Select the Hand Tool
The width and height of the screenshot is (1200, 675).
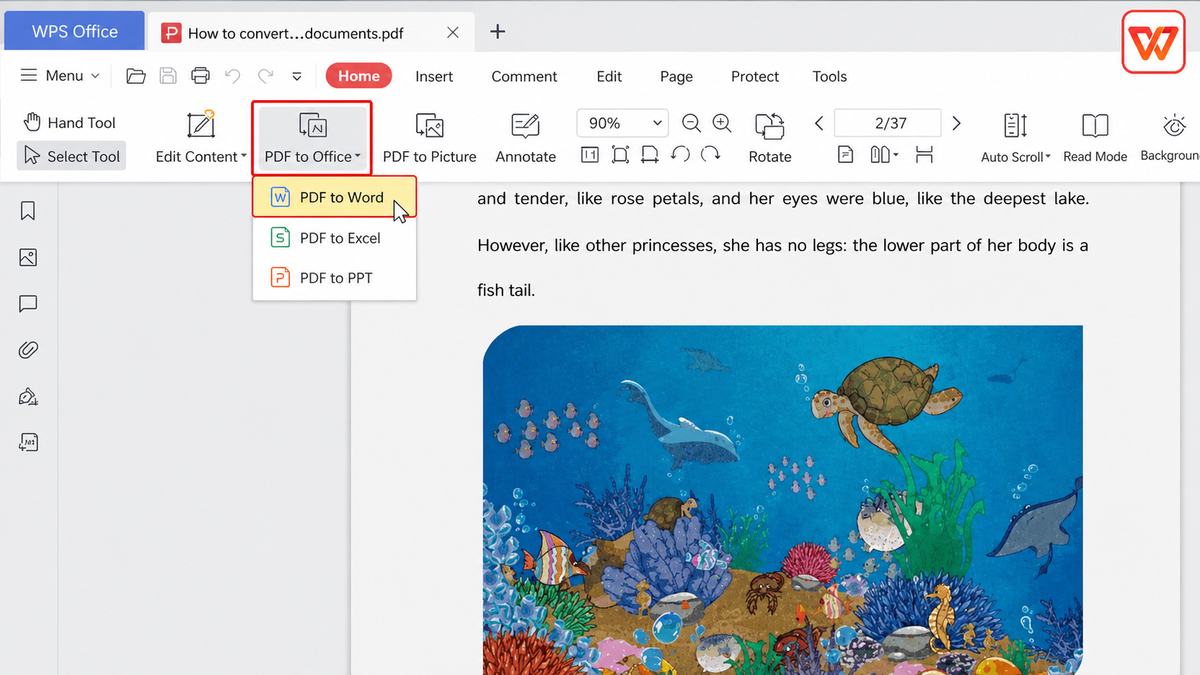(x=70, y=122)
